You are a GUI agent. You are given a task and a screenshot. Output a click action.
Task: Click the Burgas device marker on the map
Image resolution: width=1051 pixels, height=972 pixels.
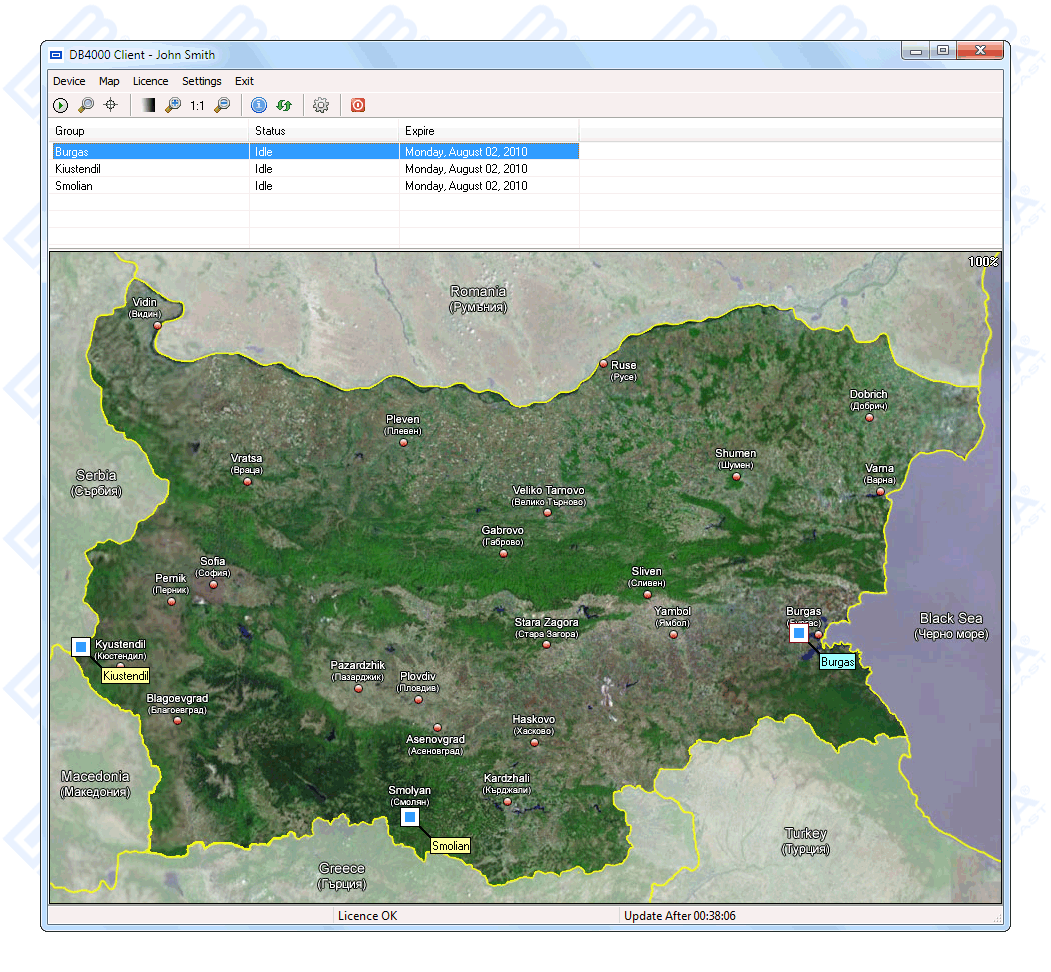tap(798, 633)
